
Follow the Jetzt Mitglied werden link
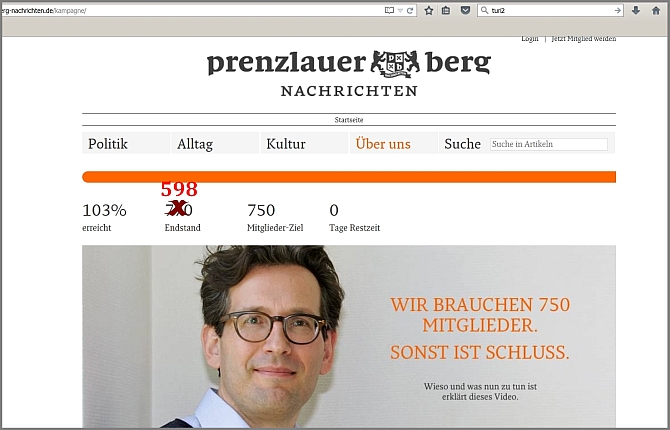[584, 39]
